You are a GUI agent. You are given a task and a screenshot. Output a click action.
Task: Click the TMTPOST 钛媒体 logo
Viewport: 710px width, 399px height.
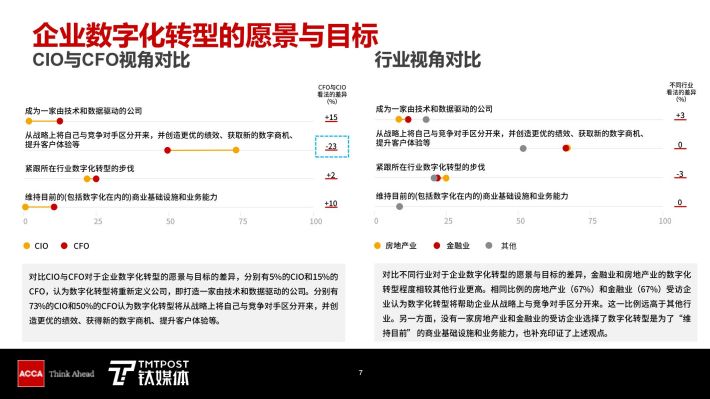tap(149, 373)
